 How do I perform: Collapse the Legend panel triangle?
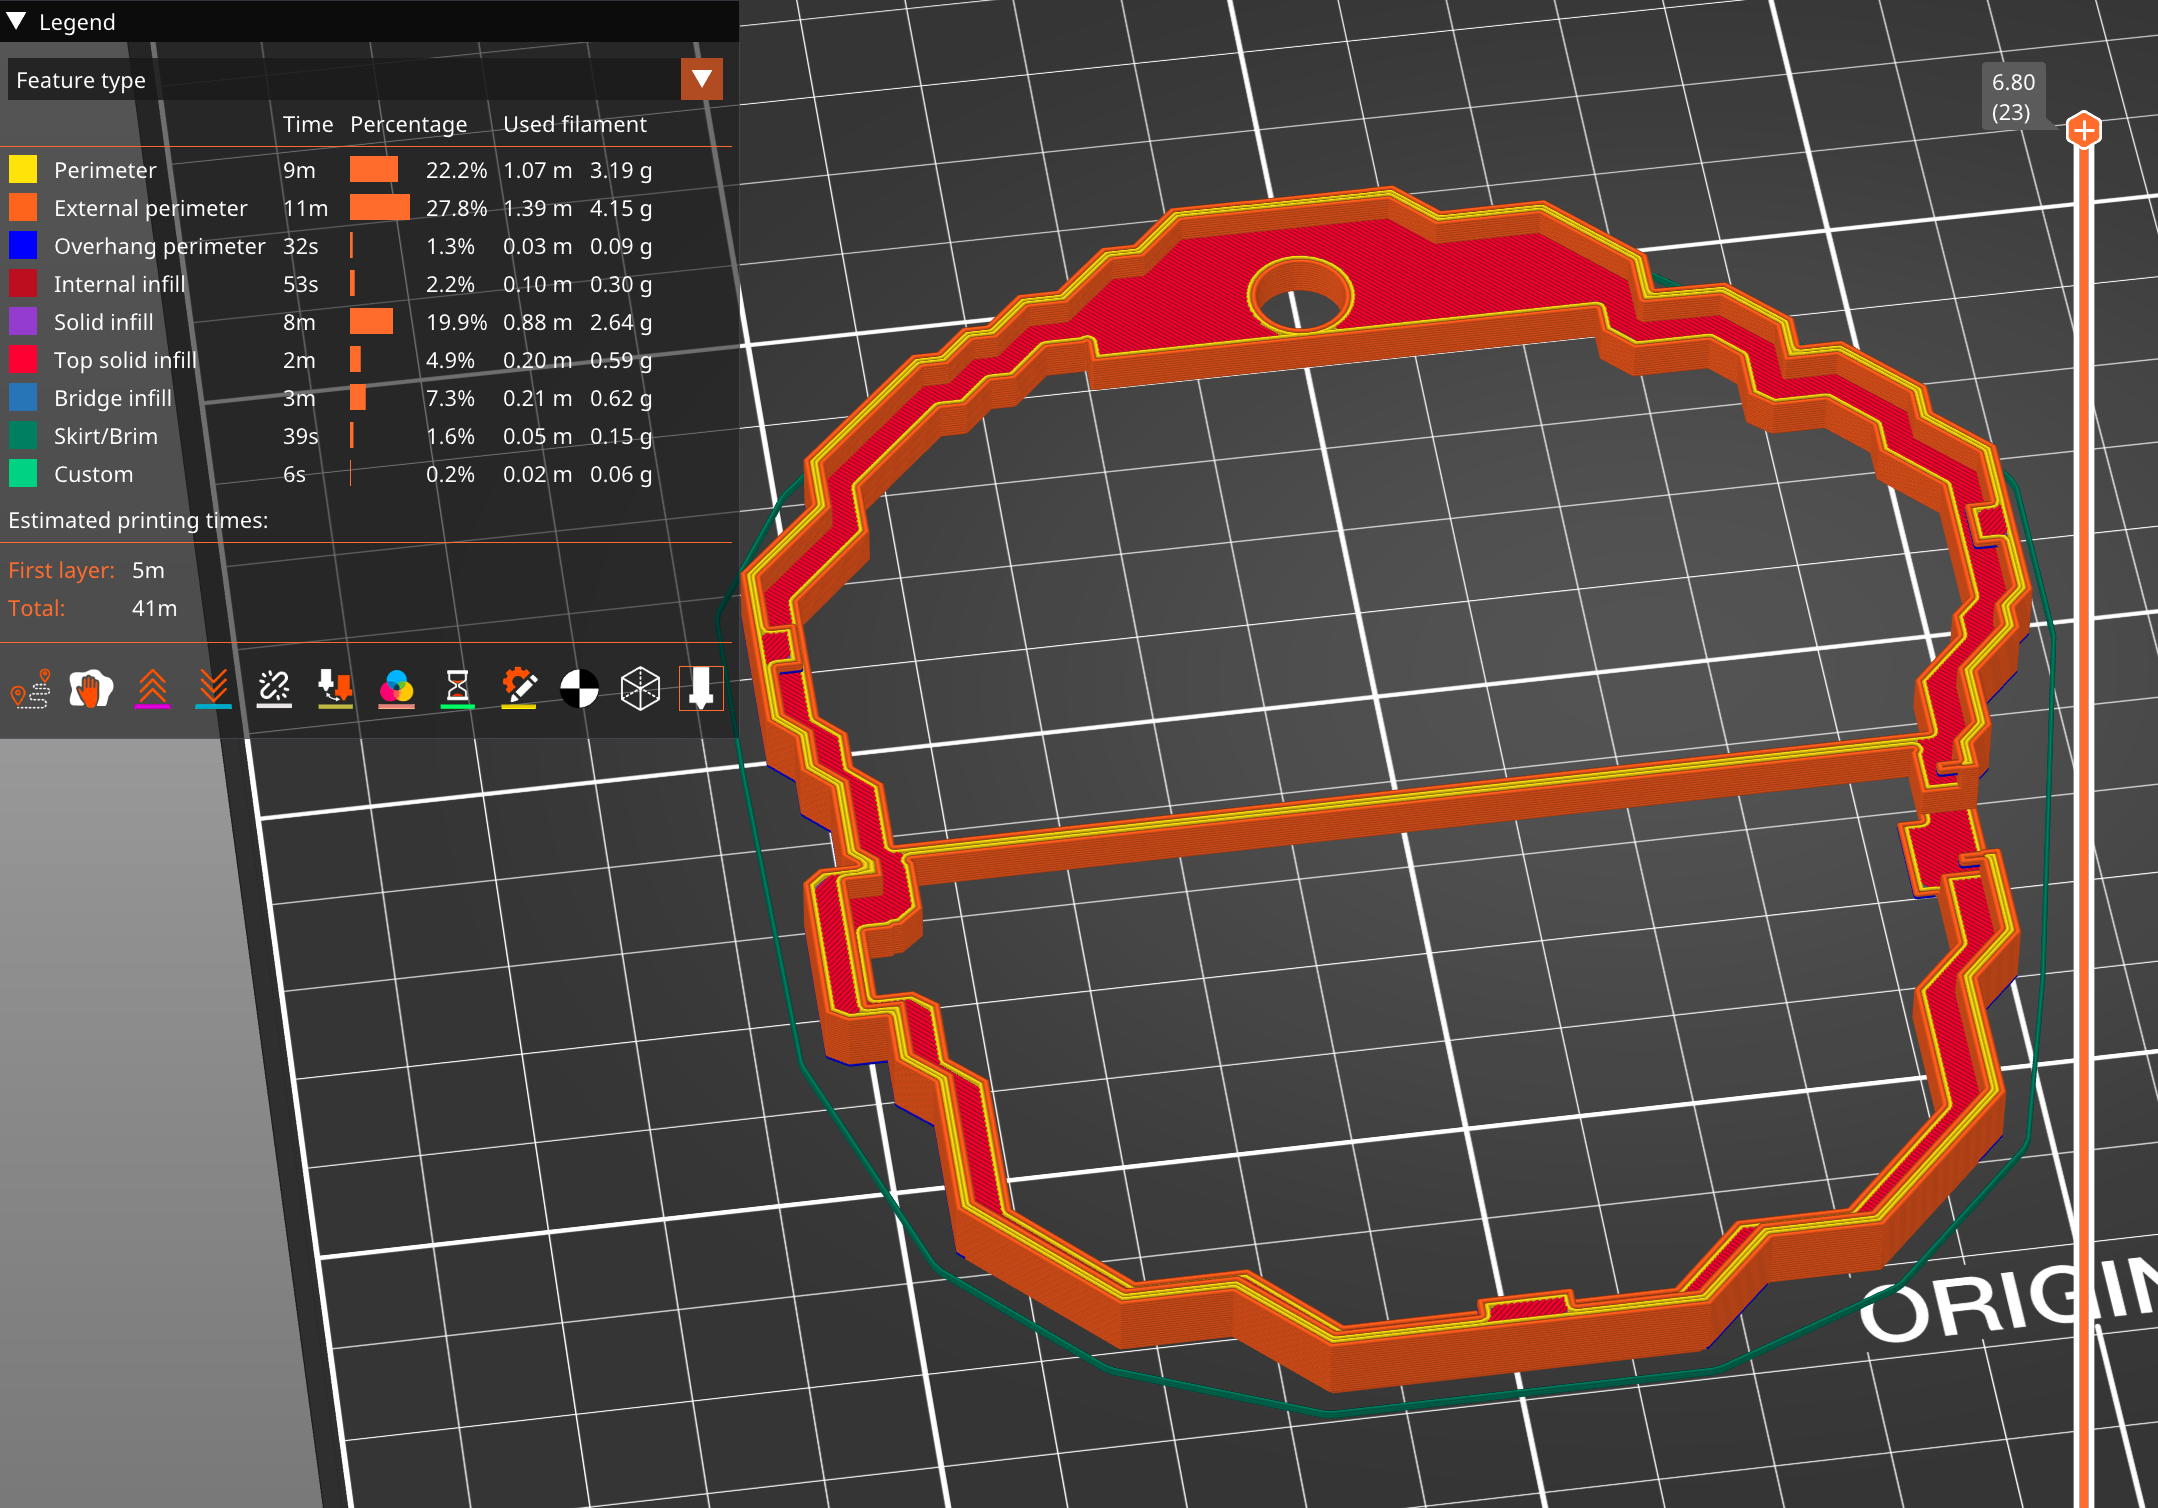tap(16, 21)
